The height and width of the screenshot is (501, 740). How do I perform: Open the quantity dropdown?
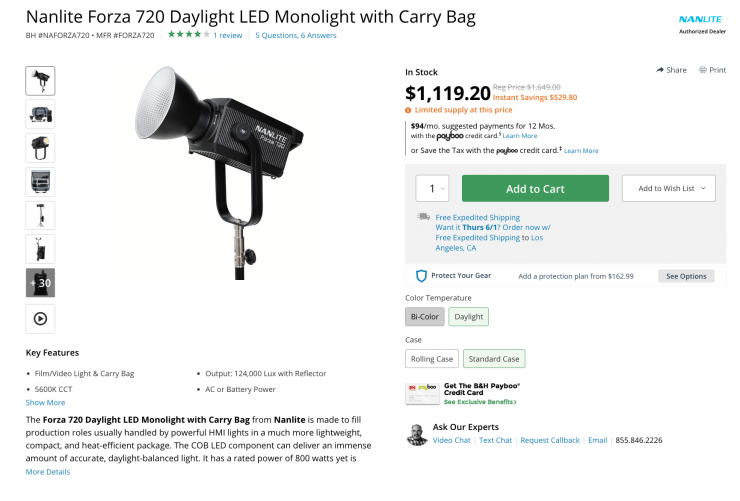(432, 188)
